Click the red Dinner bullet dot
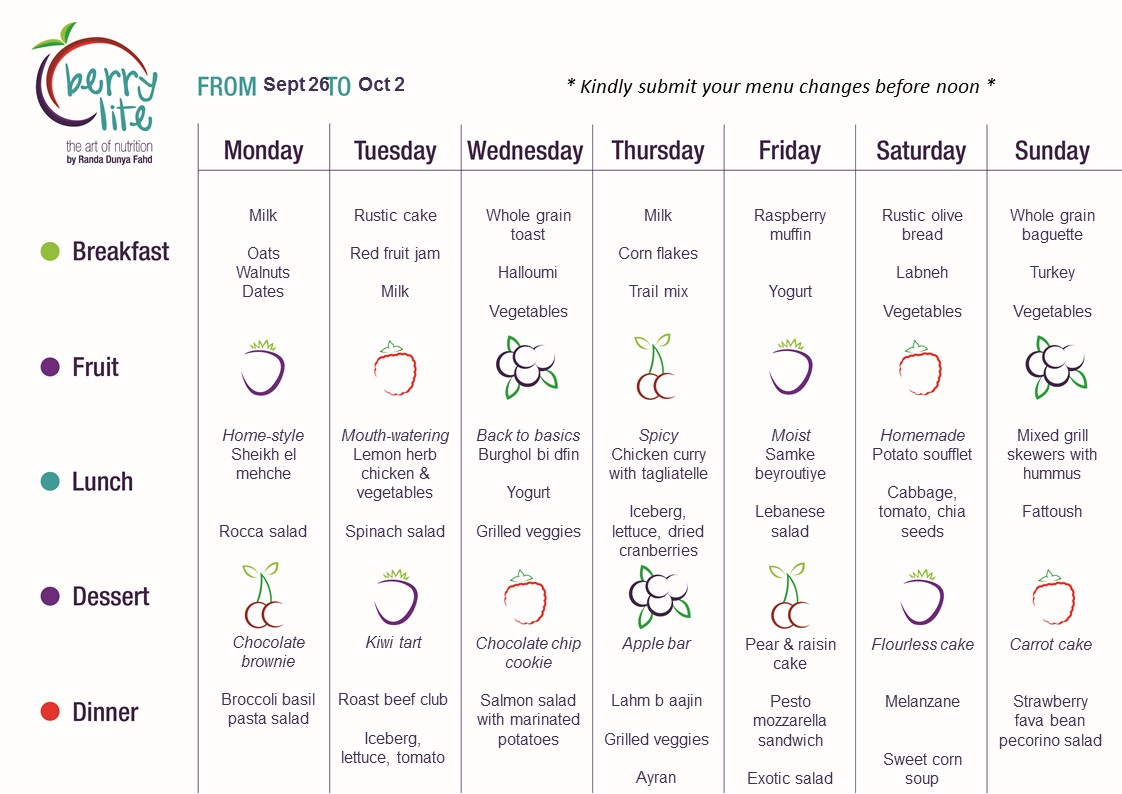Image resolution: width=1122 pixels, height=794 pixels. pos(50,712)
